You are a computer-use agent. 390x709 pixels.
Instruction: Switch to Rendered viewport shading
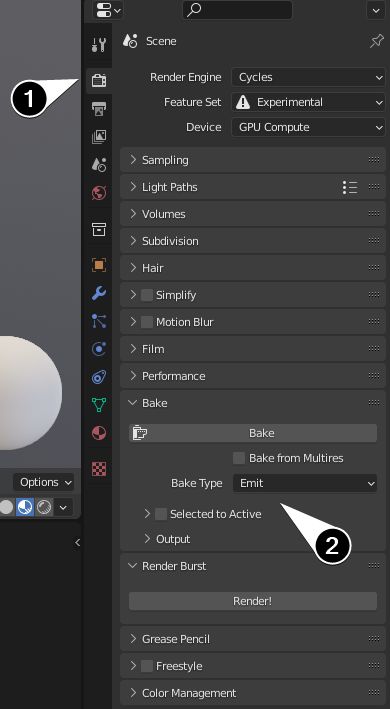click(x=44, y=507)
